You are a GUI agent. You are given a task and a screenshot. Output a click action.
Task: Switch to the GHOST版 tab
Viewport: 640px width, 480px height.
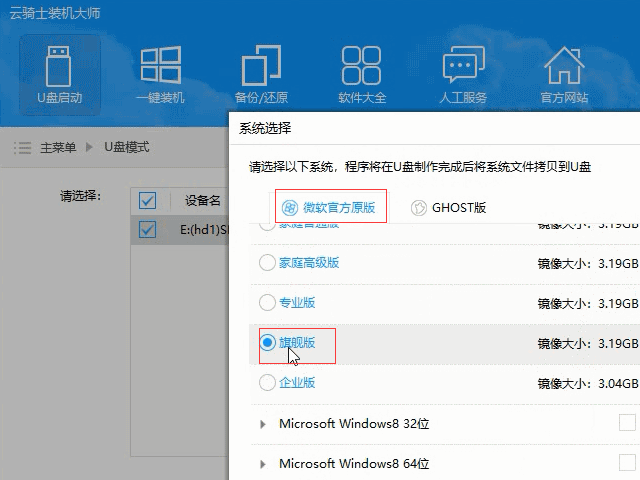(448, 207)
